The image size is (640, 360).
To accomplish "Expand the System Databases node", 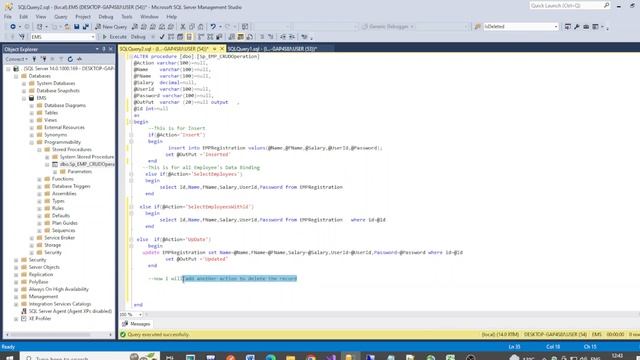I will pyautogui.click(x=24, y=83).
